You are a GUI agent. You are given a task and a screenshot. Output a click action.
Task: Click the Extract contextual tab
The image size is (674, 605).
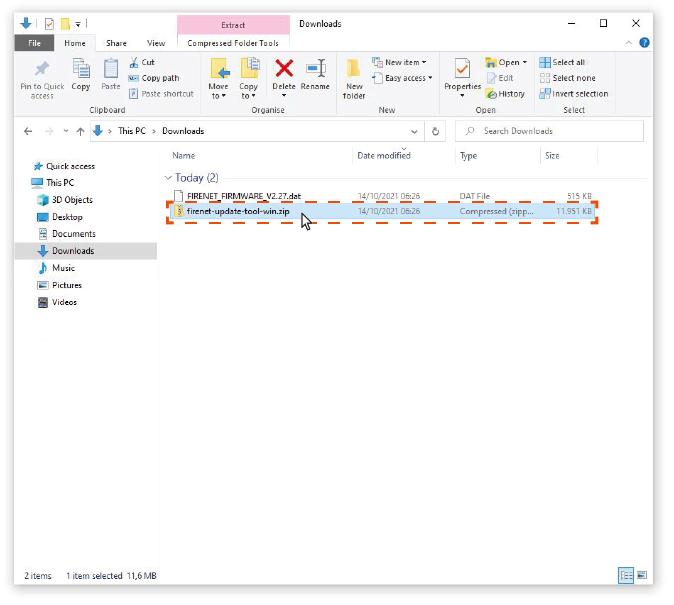tap(233, 25)
